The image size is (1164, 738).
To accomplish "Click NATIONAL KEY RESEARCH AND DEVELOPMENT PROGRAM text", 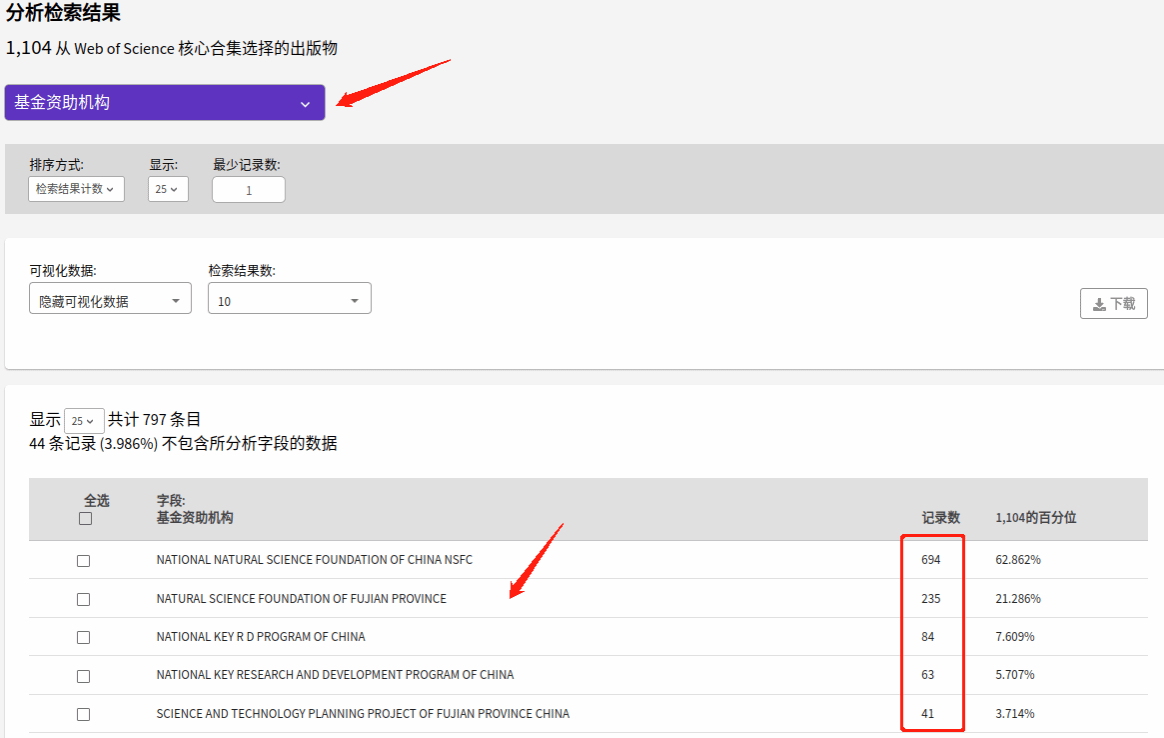I will pos(335,675).
